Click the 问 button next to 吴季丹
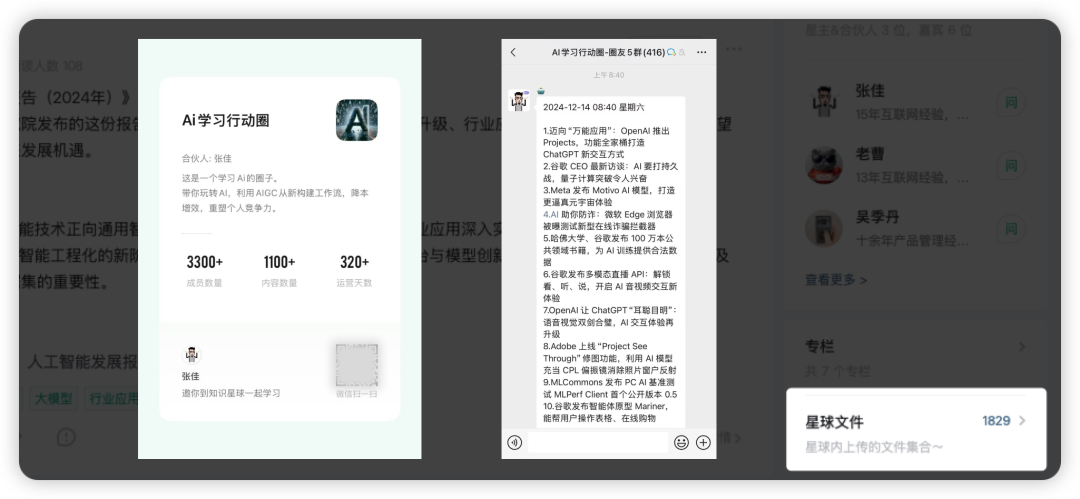1080x499 pixels. (x=1011, y=229)
